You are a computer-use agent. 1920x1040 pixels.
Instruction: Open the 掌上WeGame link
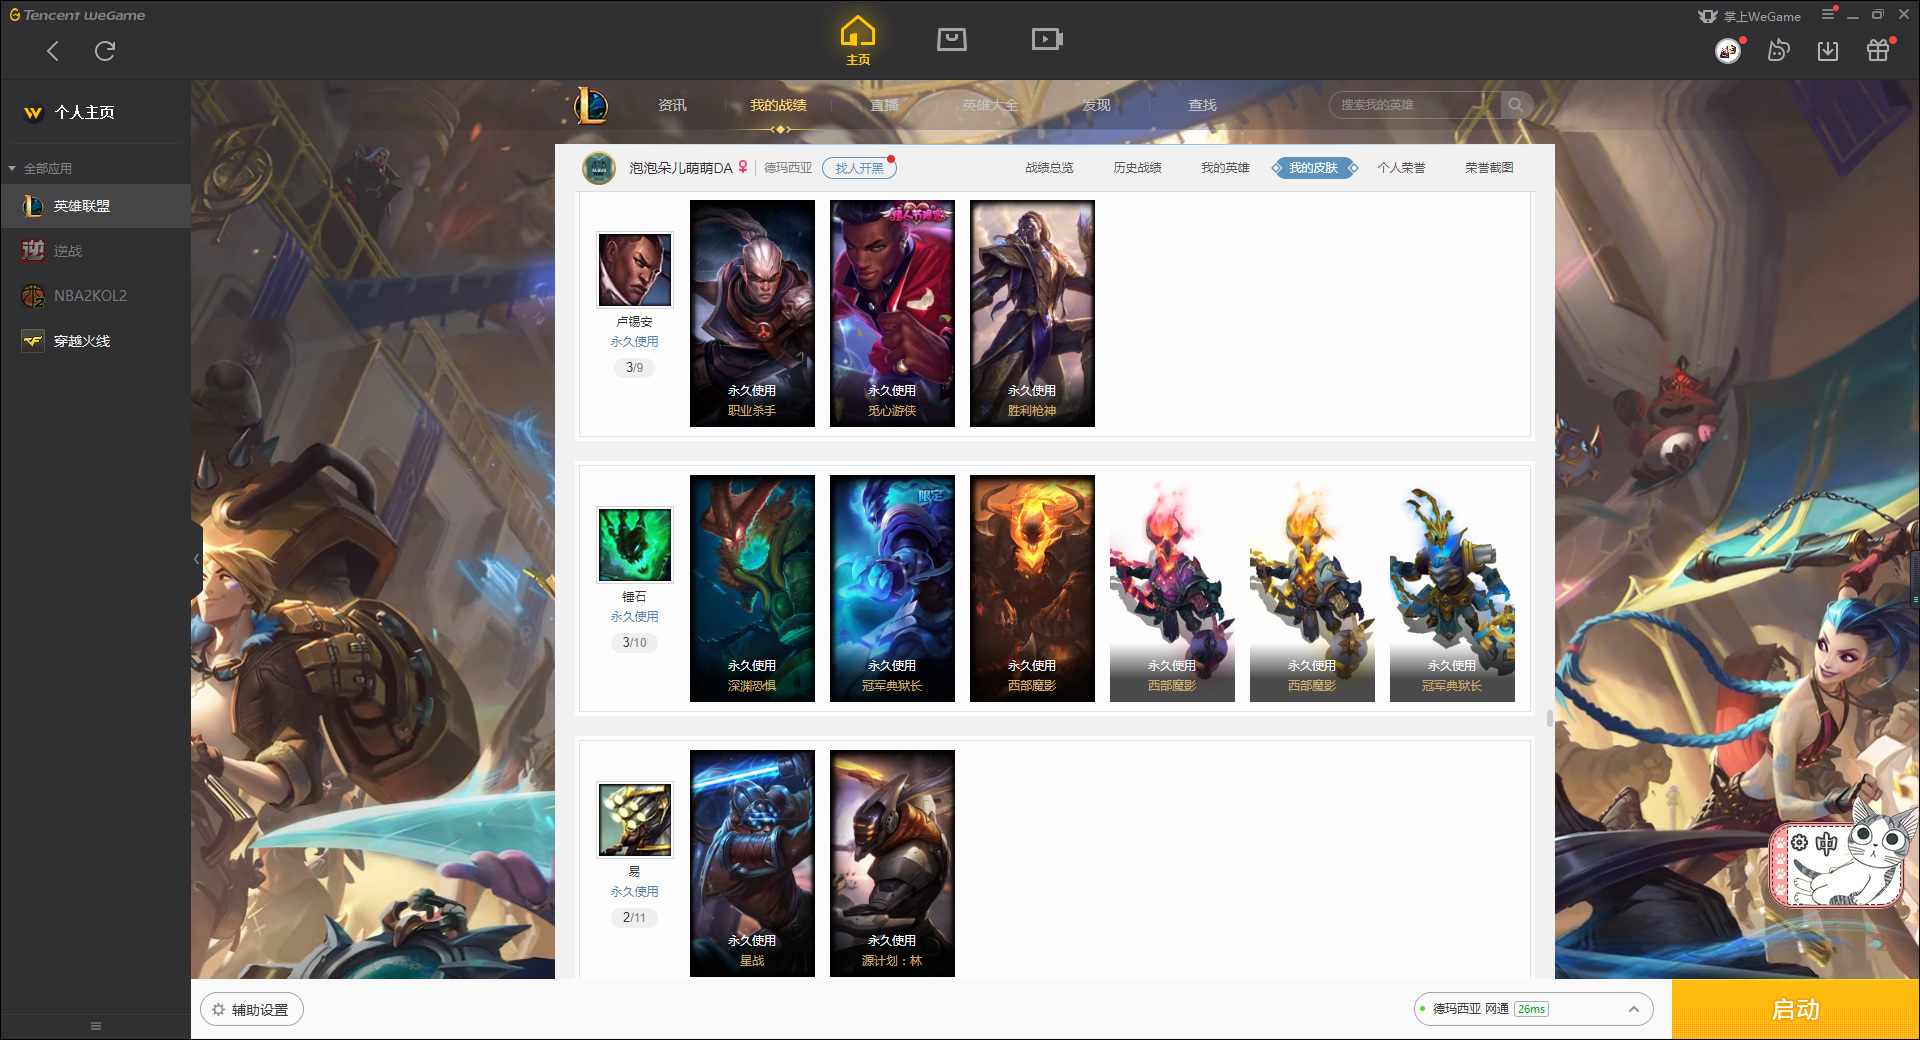click(1750, 16)
